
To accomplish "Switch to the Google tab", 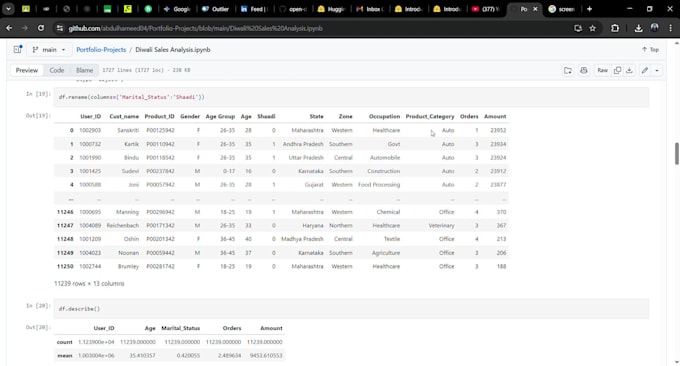I will (177, 9).
